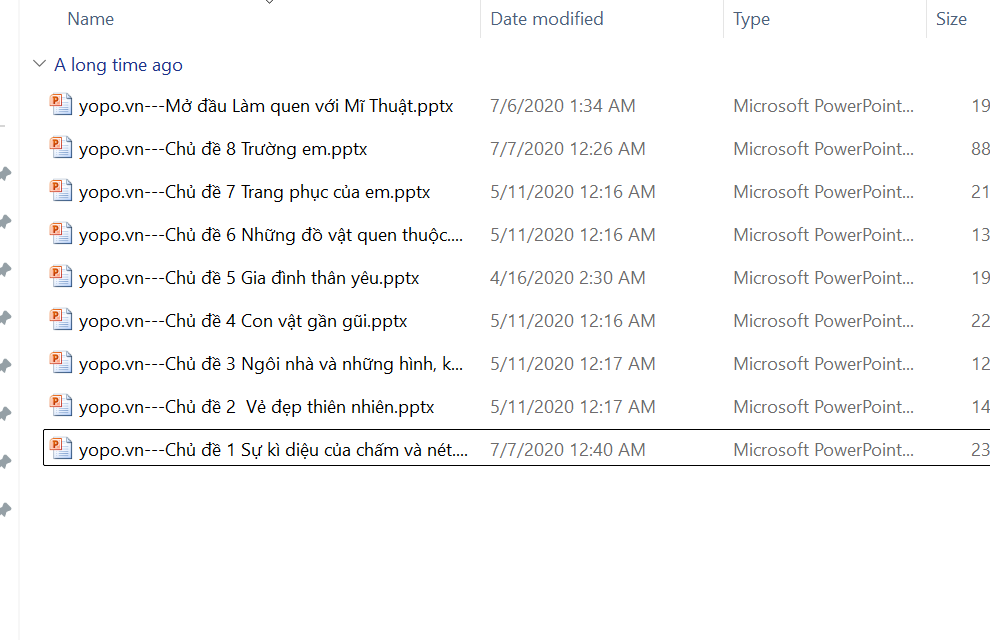The height and width of the screenshot is (640, 990).
Task: Click the PowerPoint icon of Mở đầu Làm quen với Mĩ Thuật
Action: (62, 105)
